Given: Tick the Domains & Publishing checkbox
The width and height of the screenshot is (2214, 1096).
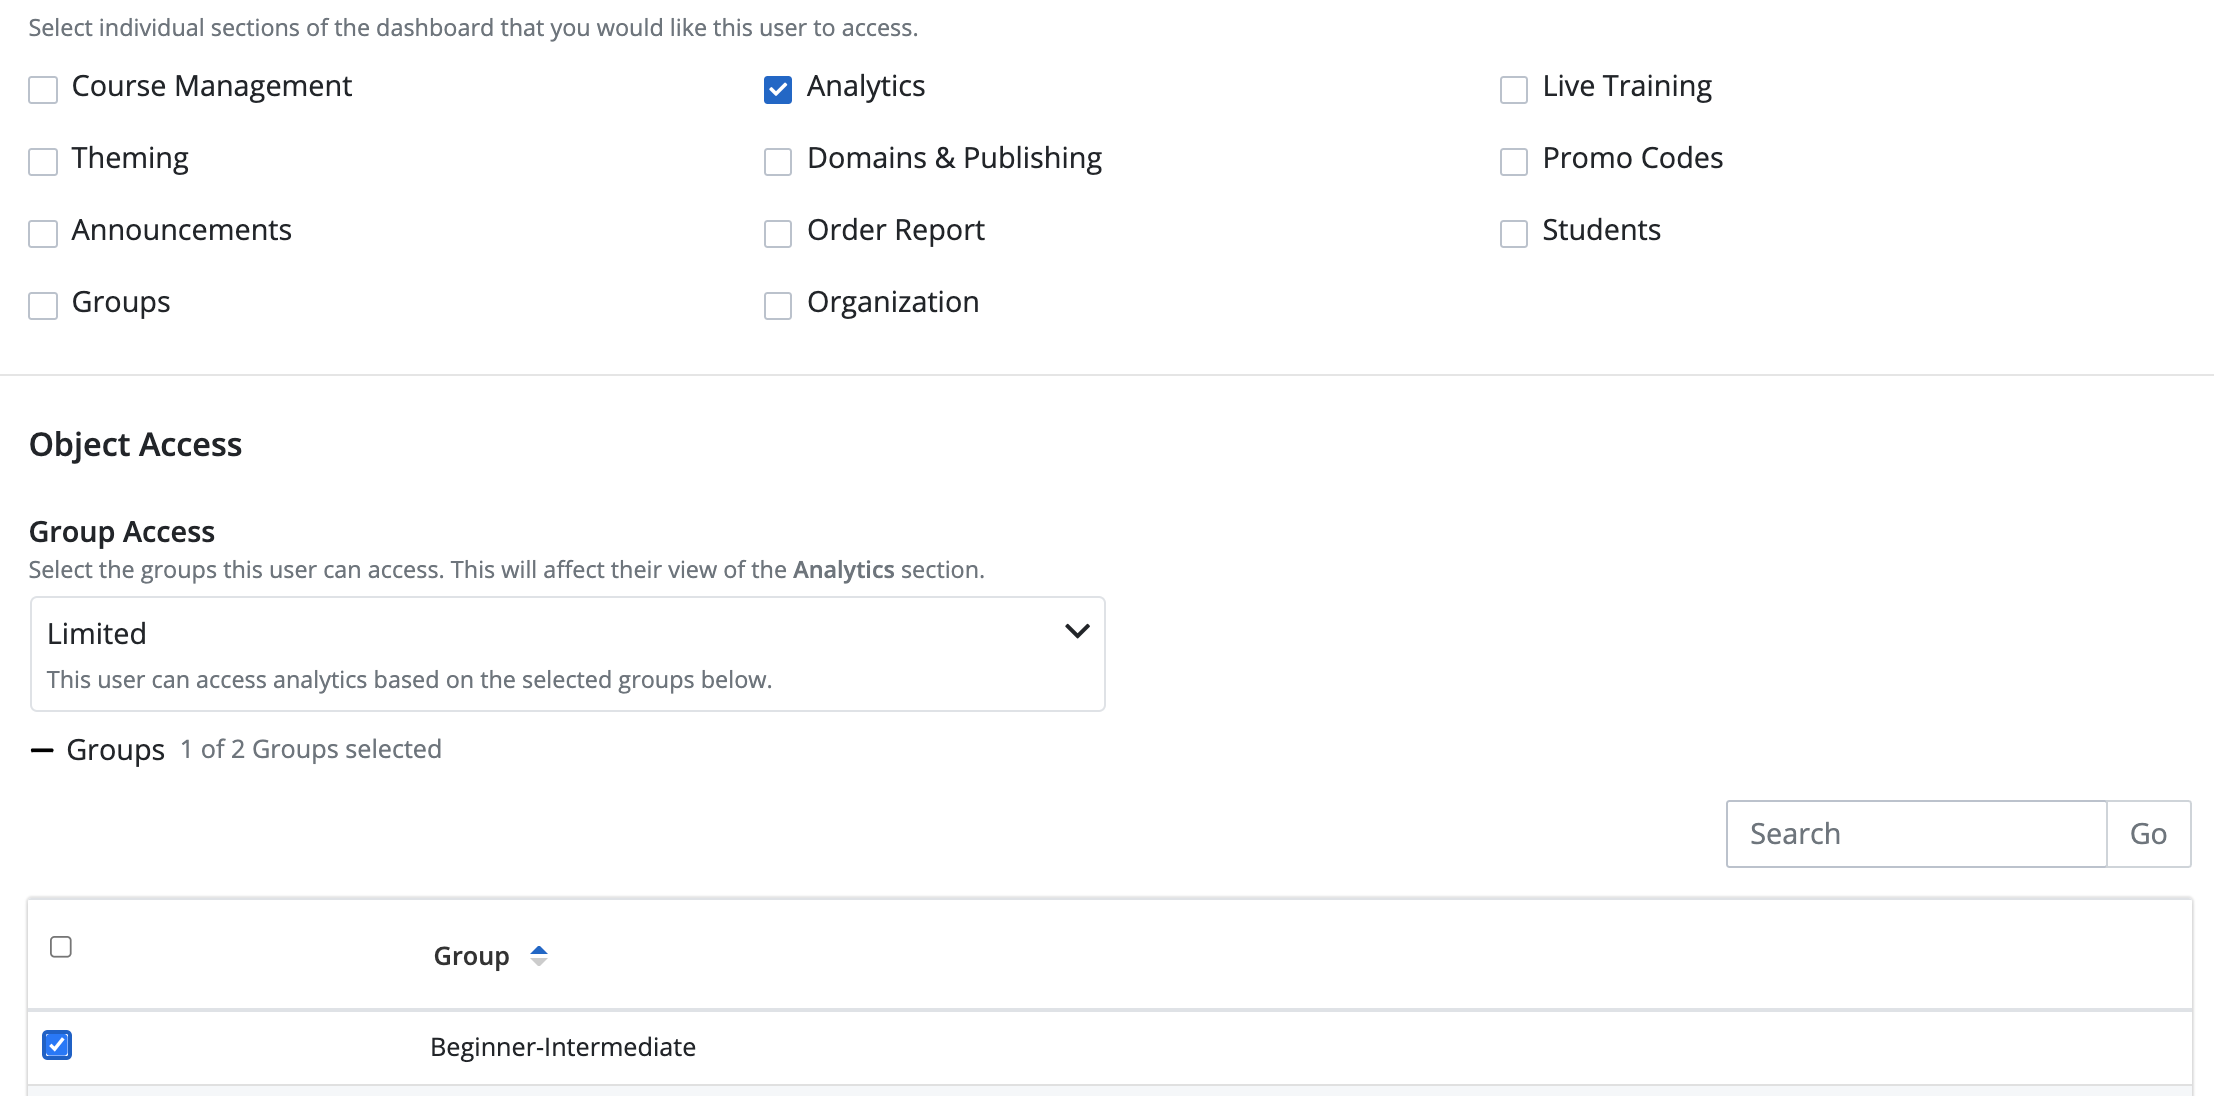Looking at the screenshot, I should coord(778,162).
